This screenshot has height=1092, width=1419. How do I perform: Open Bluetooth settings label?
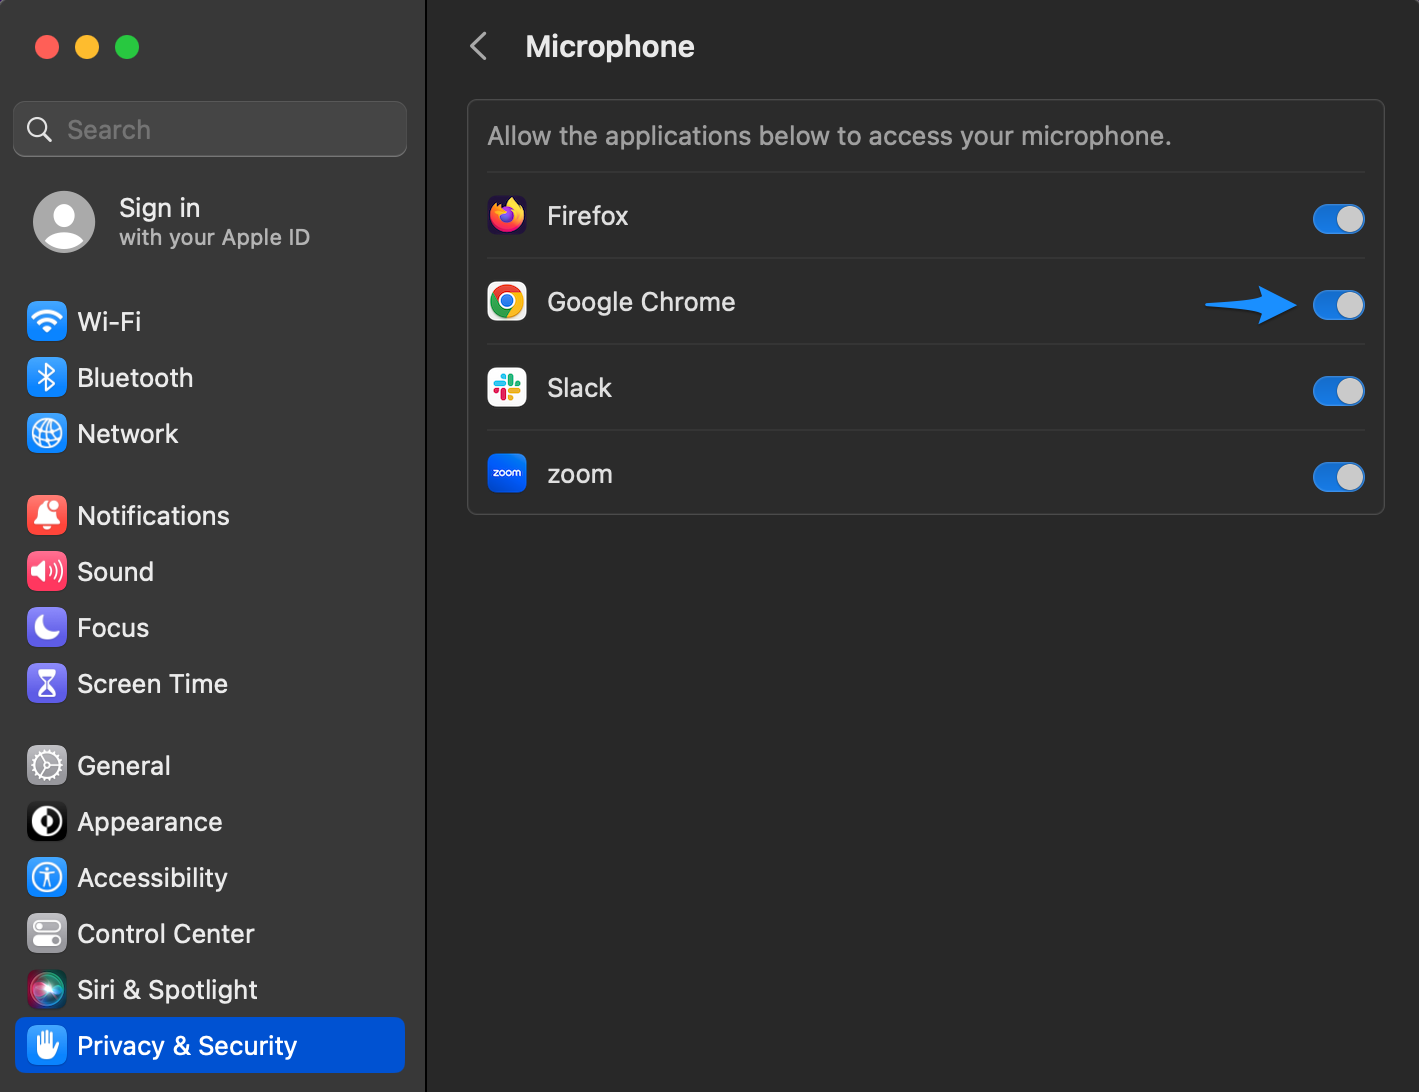coord(135,378)
